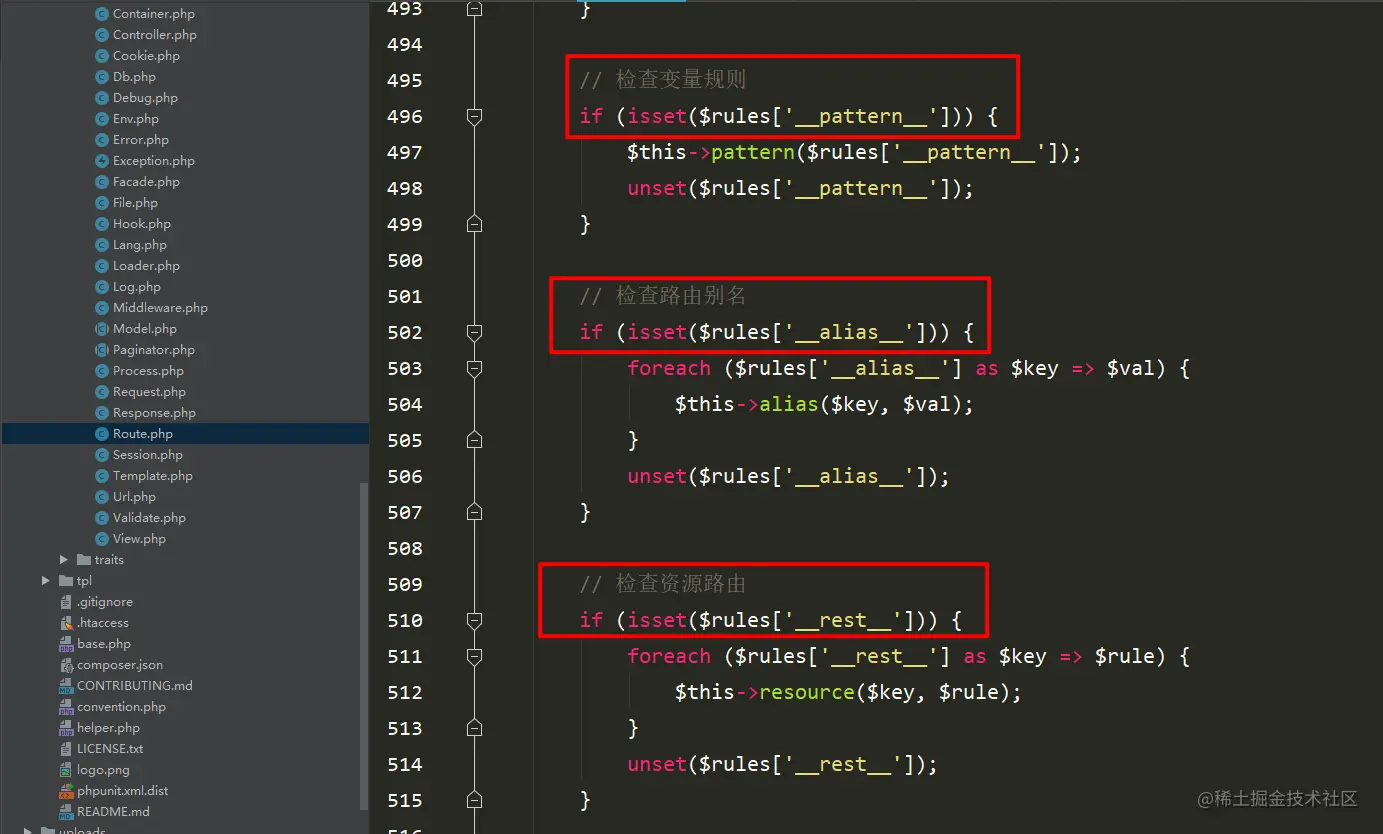Viewport: 1383px width, 834px height.
Task: Click the resource method call on line 512
Action: [807, 692]
